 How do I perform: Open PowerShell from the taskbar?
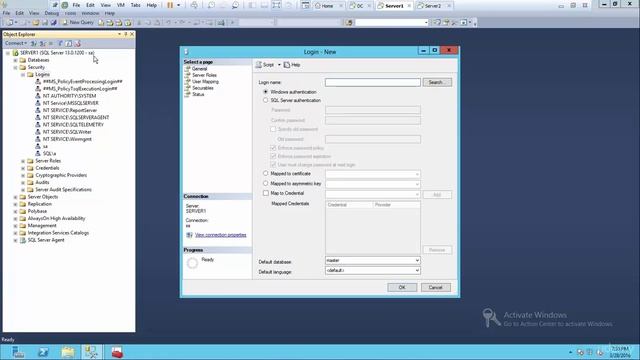[x=43, y=352]
